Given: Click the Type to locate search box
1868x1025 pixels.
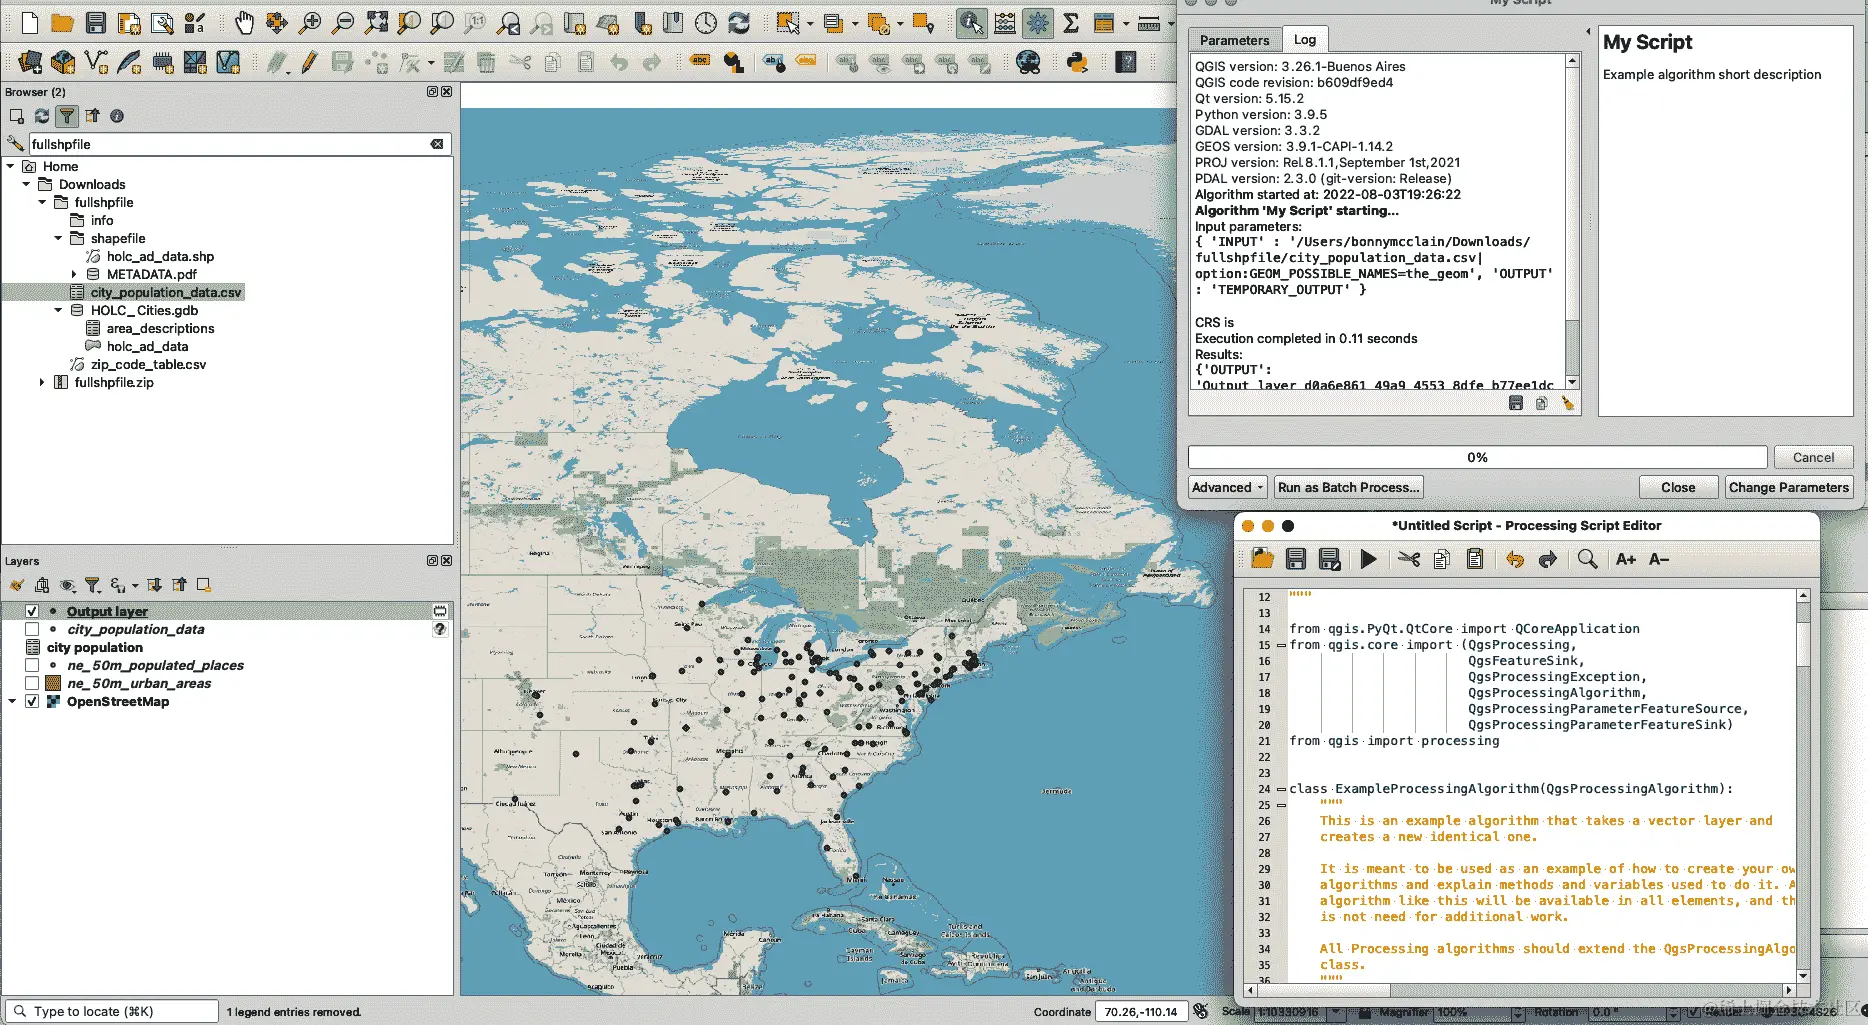Looking at the screenshot, I should tap(111, 1011).
